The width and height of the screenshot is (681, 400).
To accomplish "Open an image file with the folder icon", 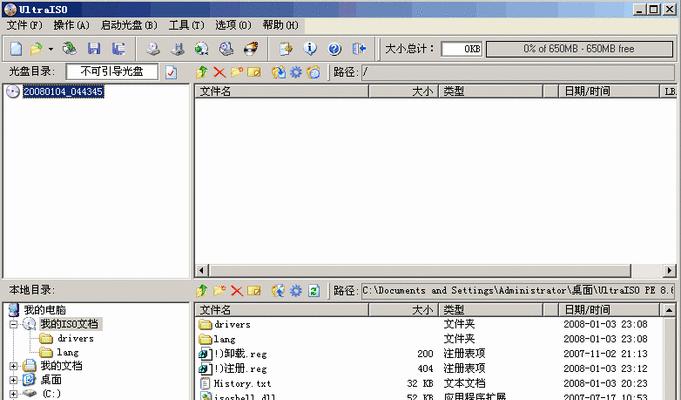I will tap(36, 49).
